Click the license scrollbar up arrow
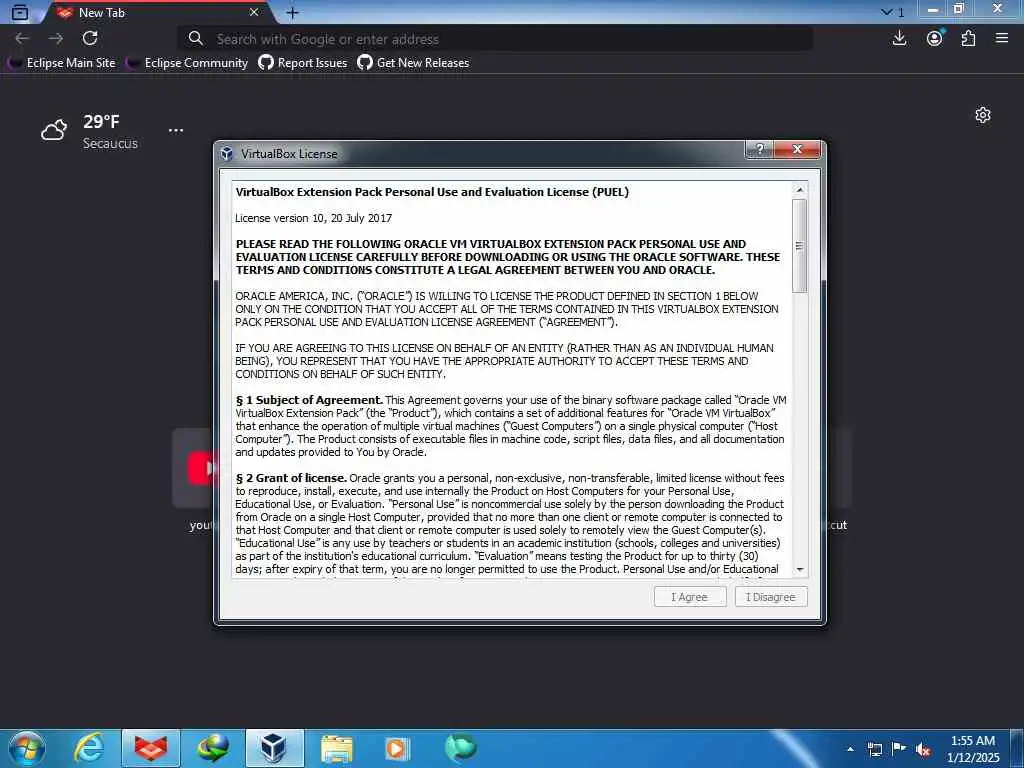 tap(799, 190)
